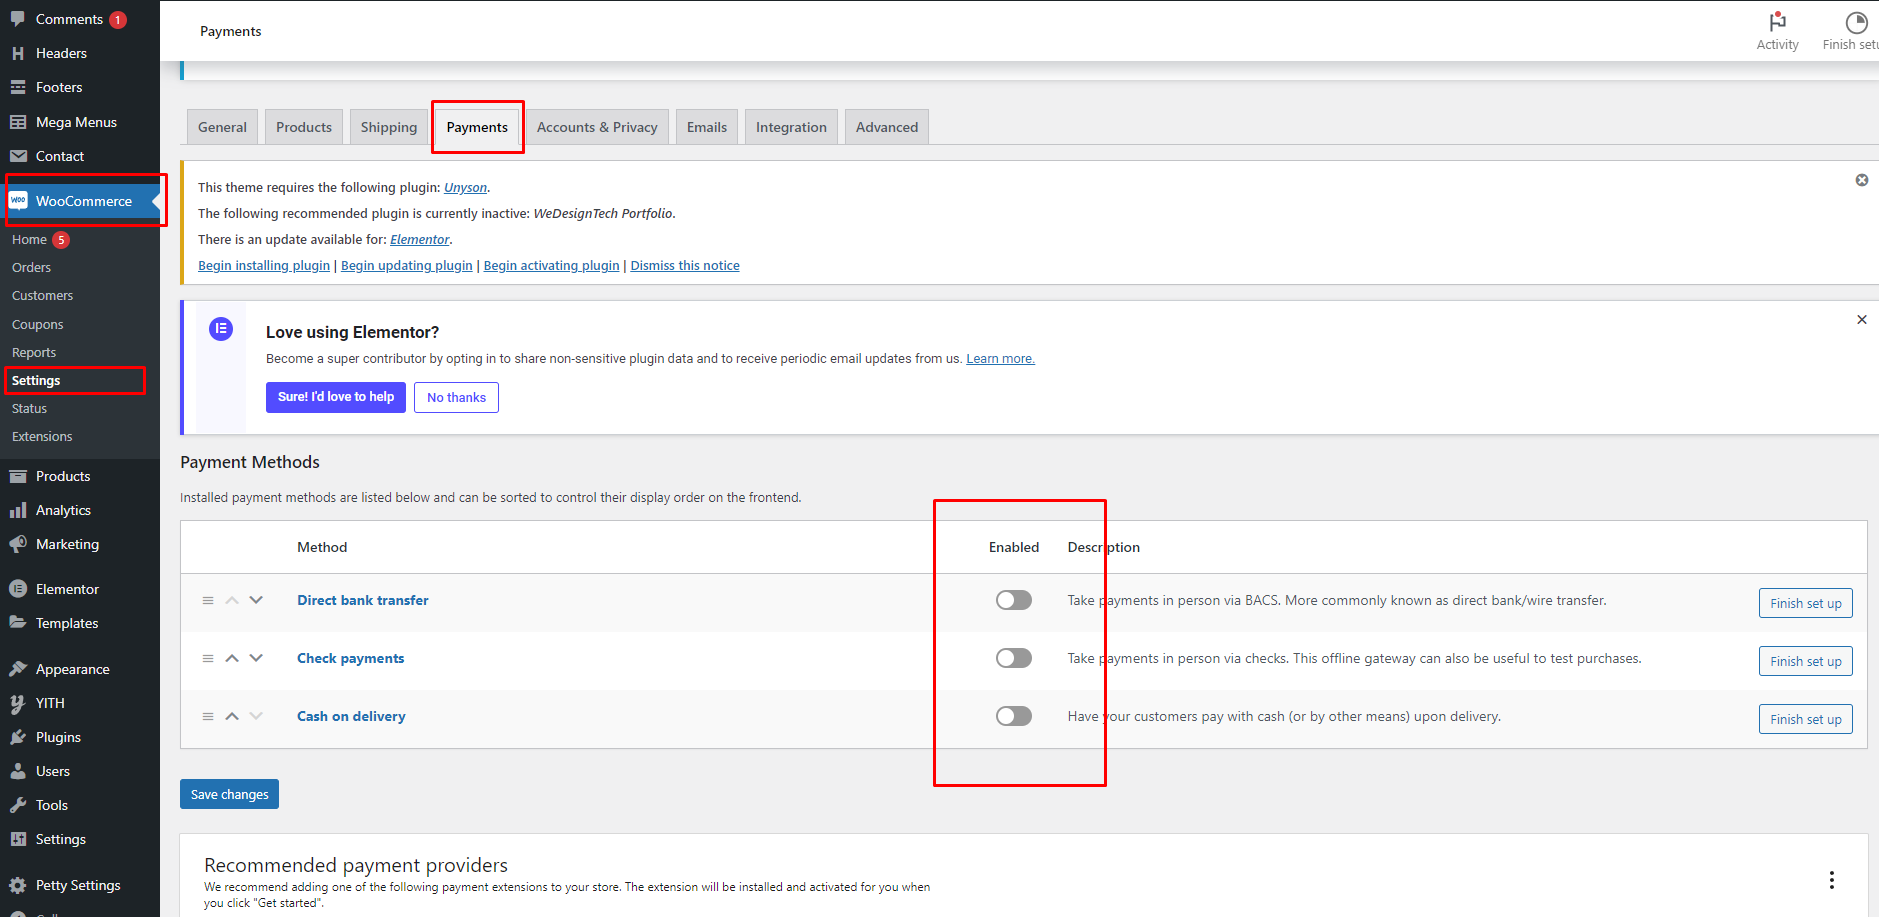The image size is (1879, 917).
Task: Enable Cash on delivery toggle
Action: (x=1014, y=716)
